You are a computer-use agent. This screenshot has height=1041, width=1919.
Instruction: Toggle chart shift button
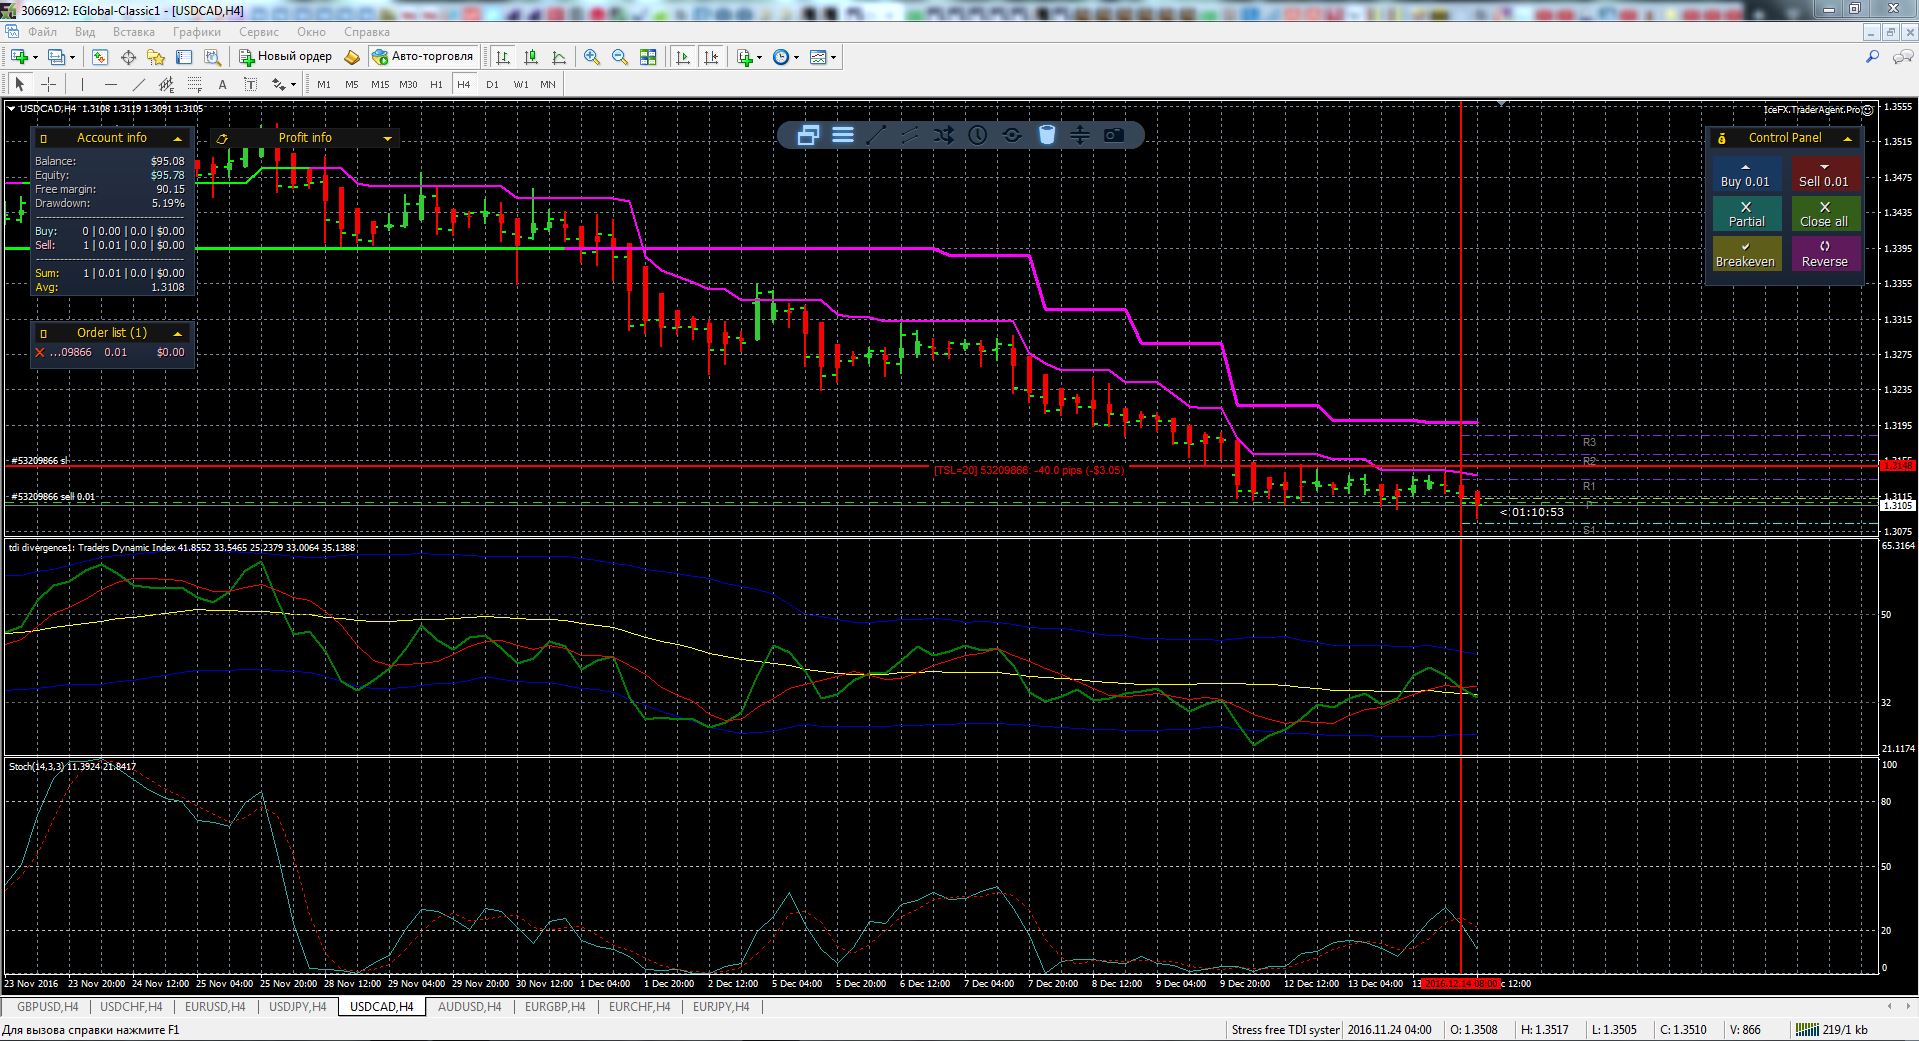point(711,57)
